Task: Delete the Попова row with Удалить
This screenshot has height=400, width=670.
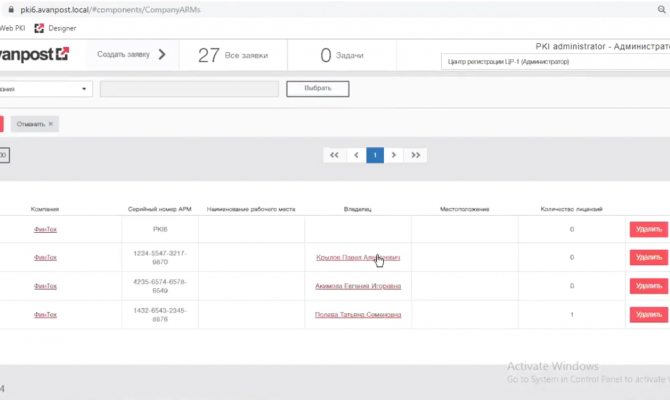Action: click(649, 315)
